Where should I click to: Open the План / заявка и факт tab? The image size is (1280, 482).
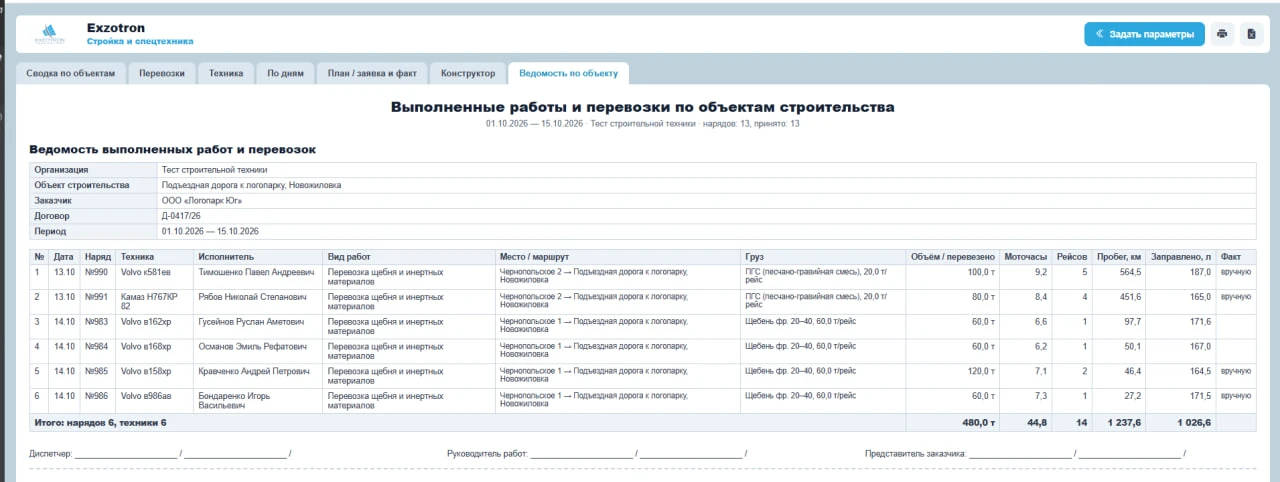pyautogui.click(x=372, y=73)
